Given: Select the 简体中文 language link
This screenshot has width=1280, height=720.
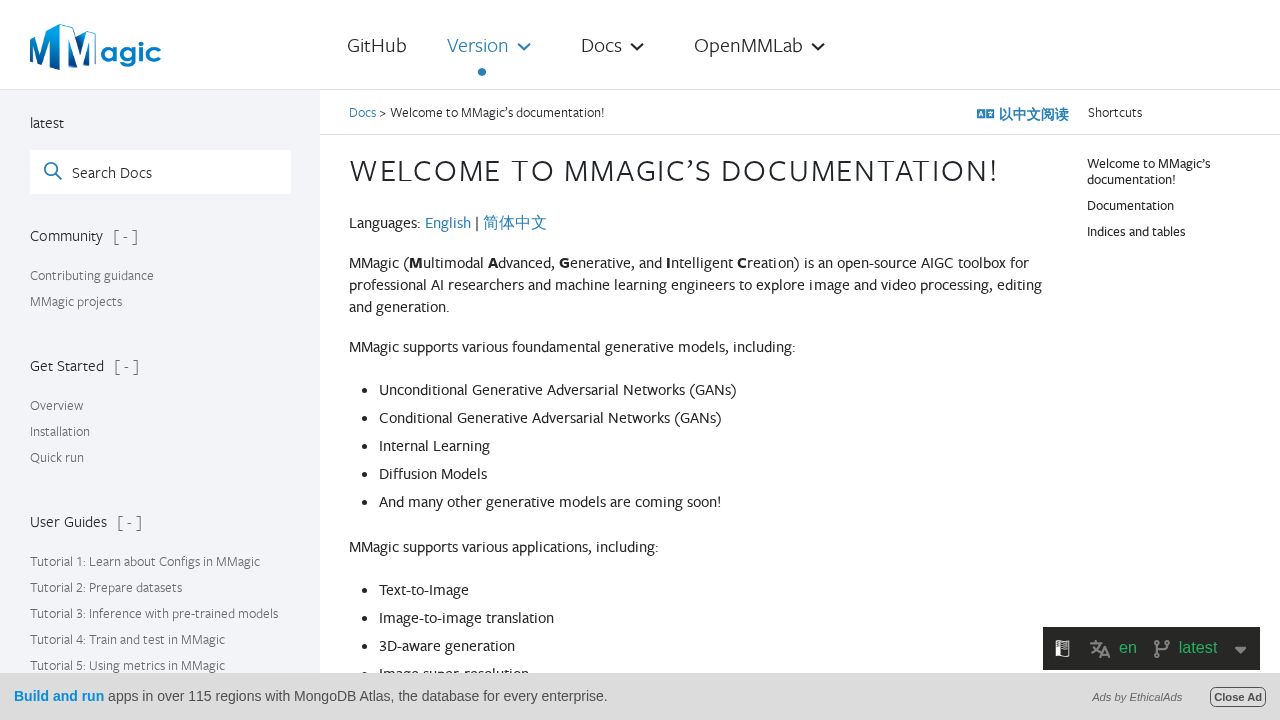Looking at the screenshot, I should click(515, 223).
